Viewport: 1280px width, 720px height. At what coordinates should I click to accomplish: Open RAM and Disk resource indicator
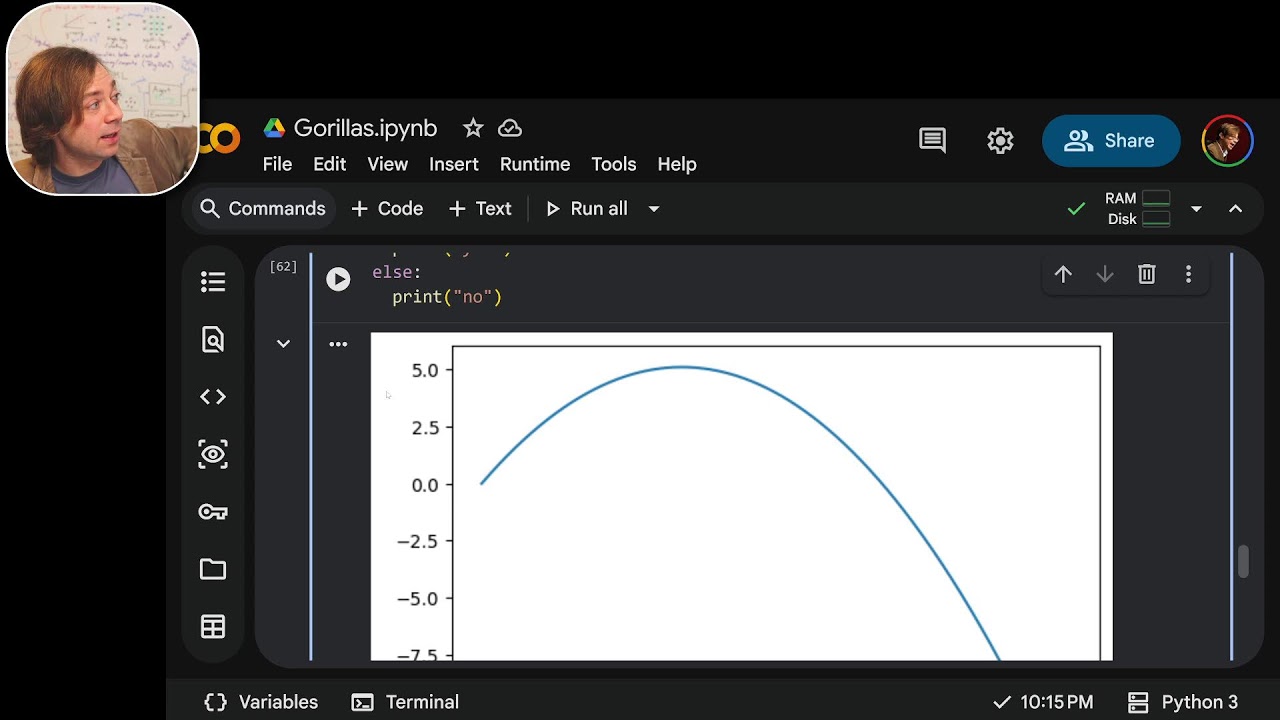pos(1137,208)
